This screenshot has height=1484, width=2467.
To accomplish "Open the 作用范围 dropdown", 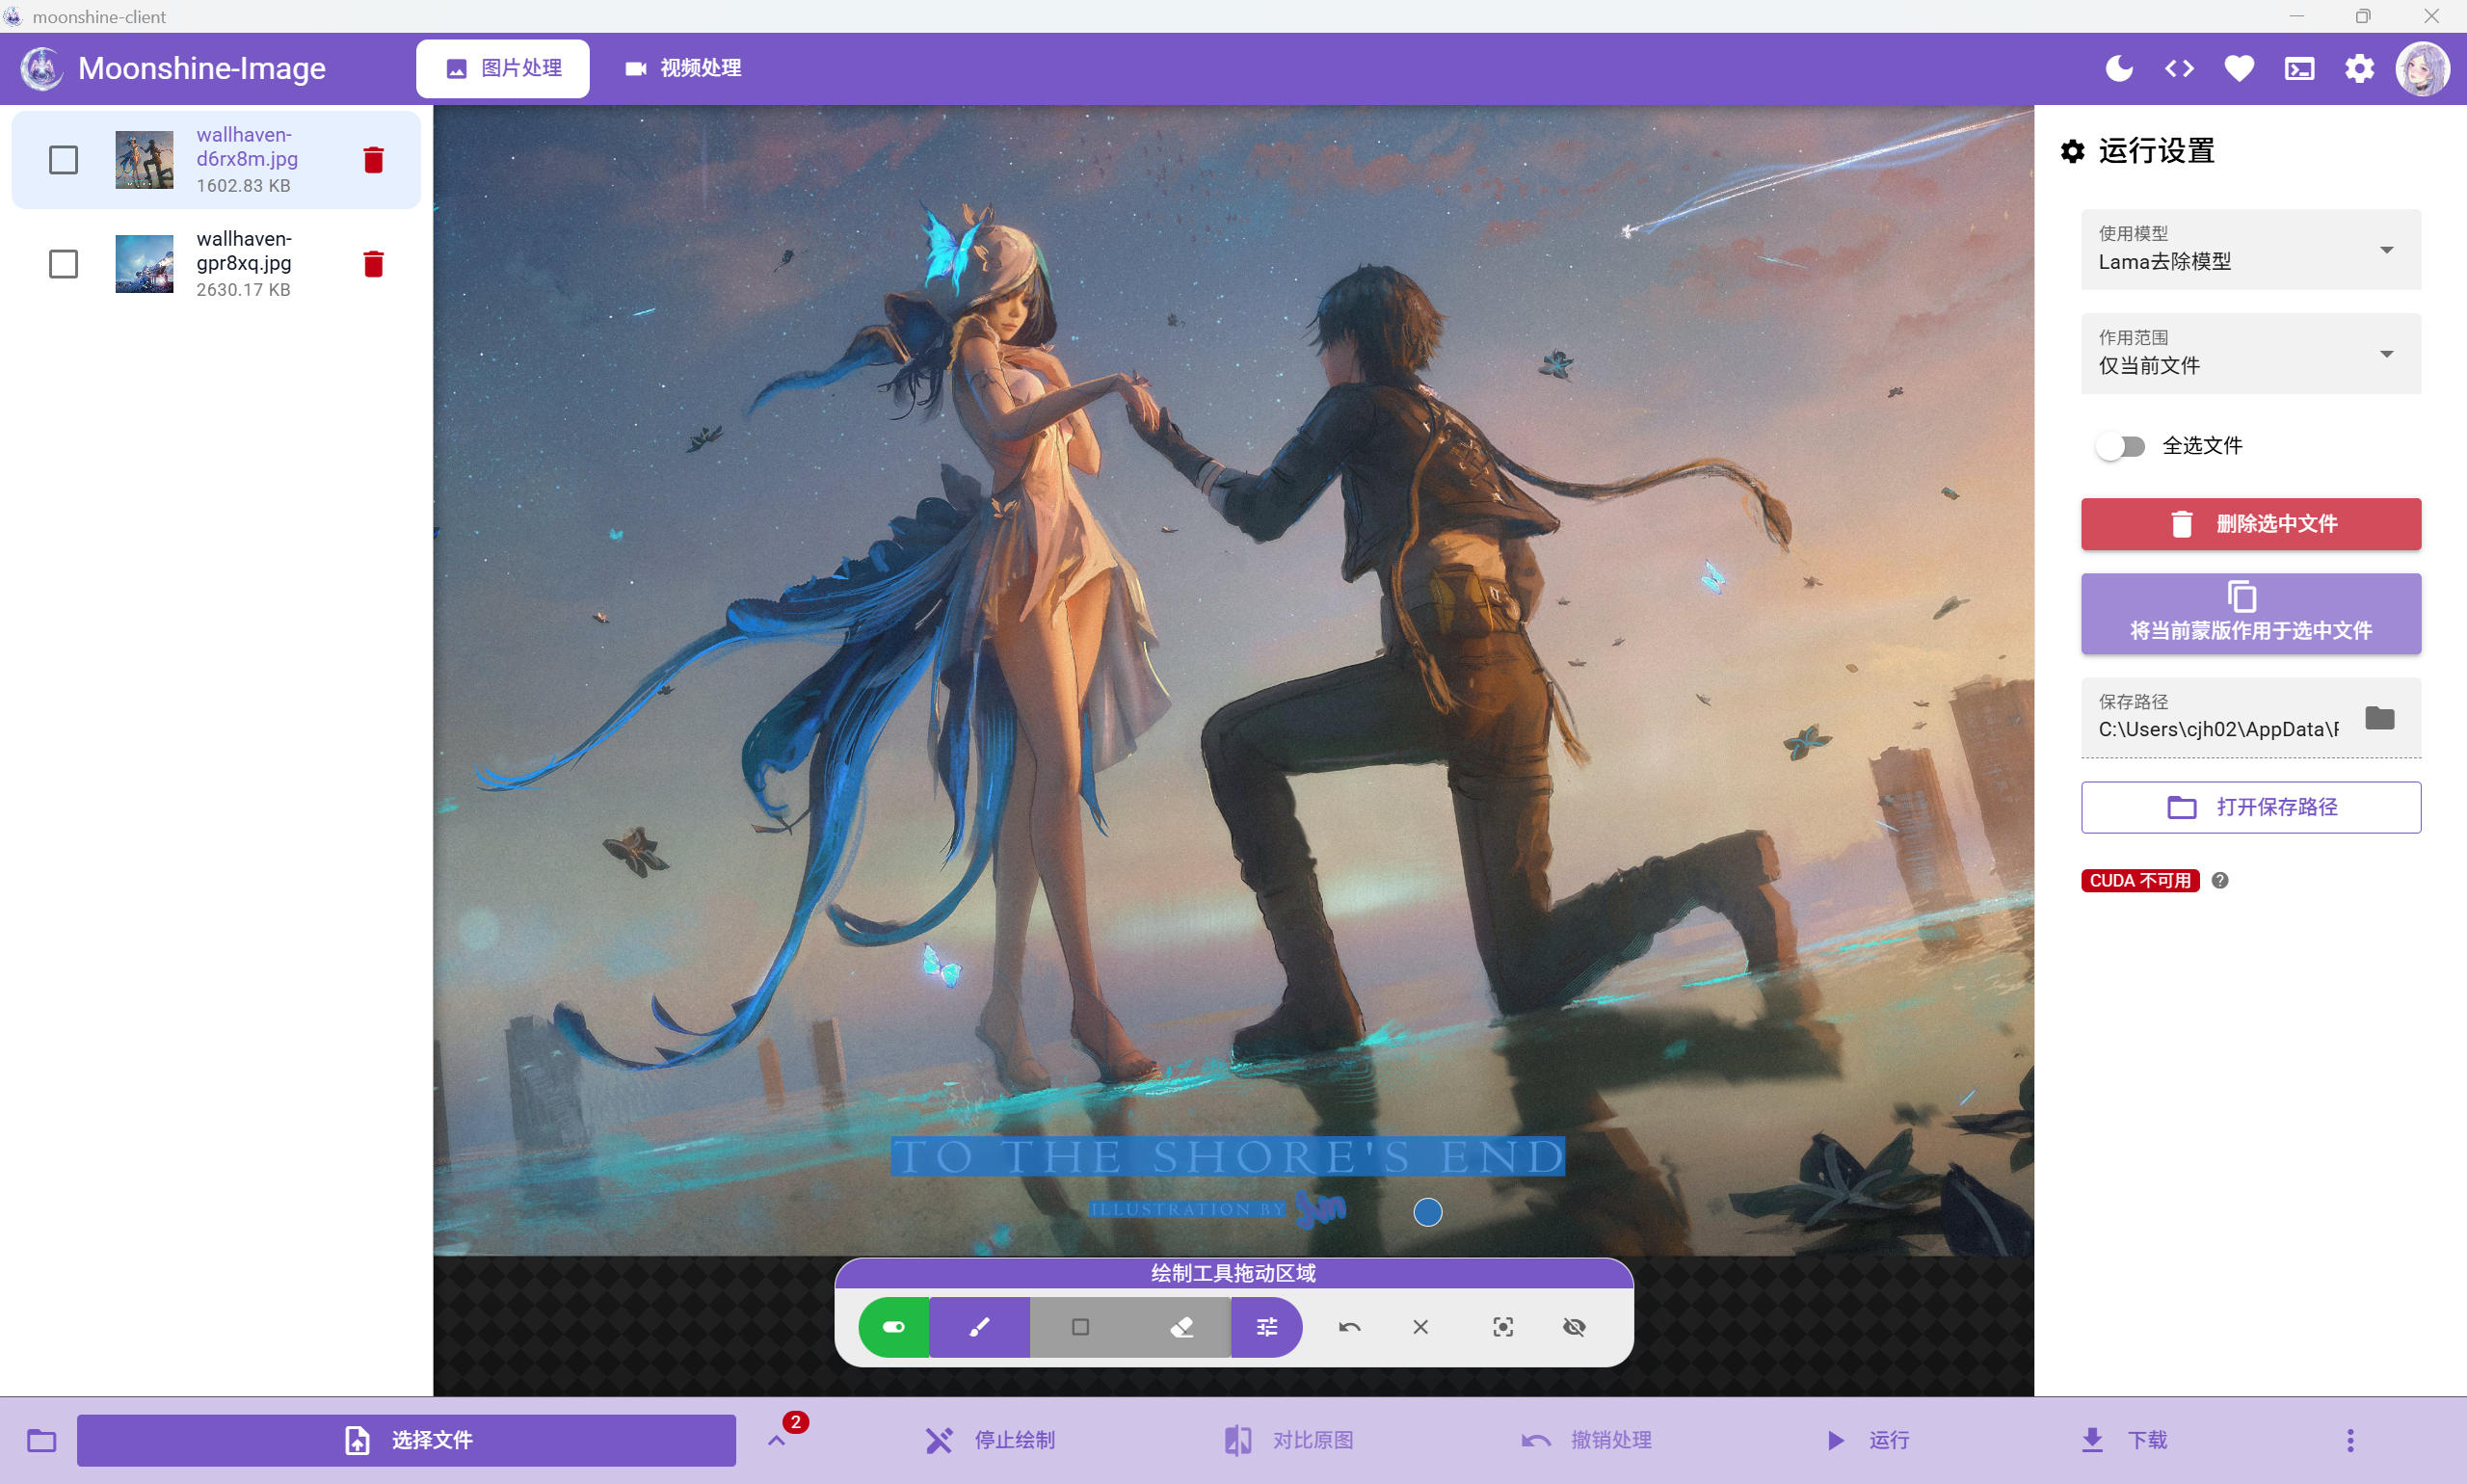I will 2250,353.
